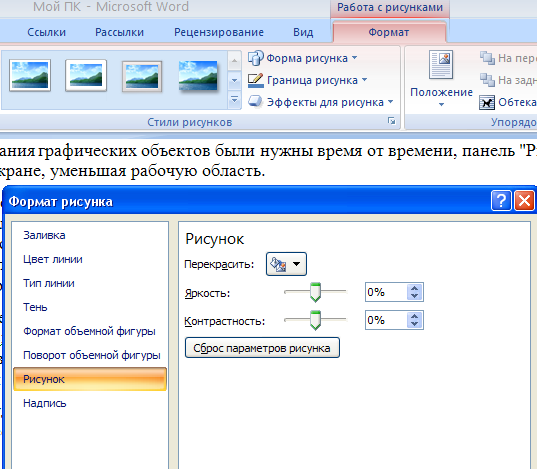Open the Рецензирование ribbon tab

pos(219,32)
